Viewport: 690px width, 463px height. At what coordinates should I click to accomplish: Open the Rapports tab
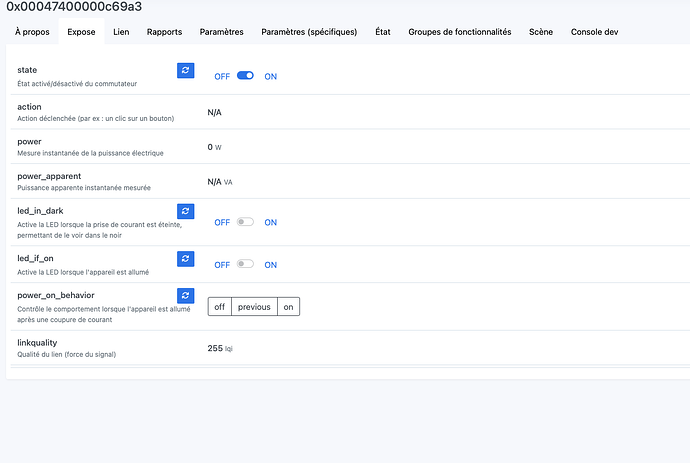click(164, 32)
